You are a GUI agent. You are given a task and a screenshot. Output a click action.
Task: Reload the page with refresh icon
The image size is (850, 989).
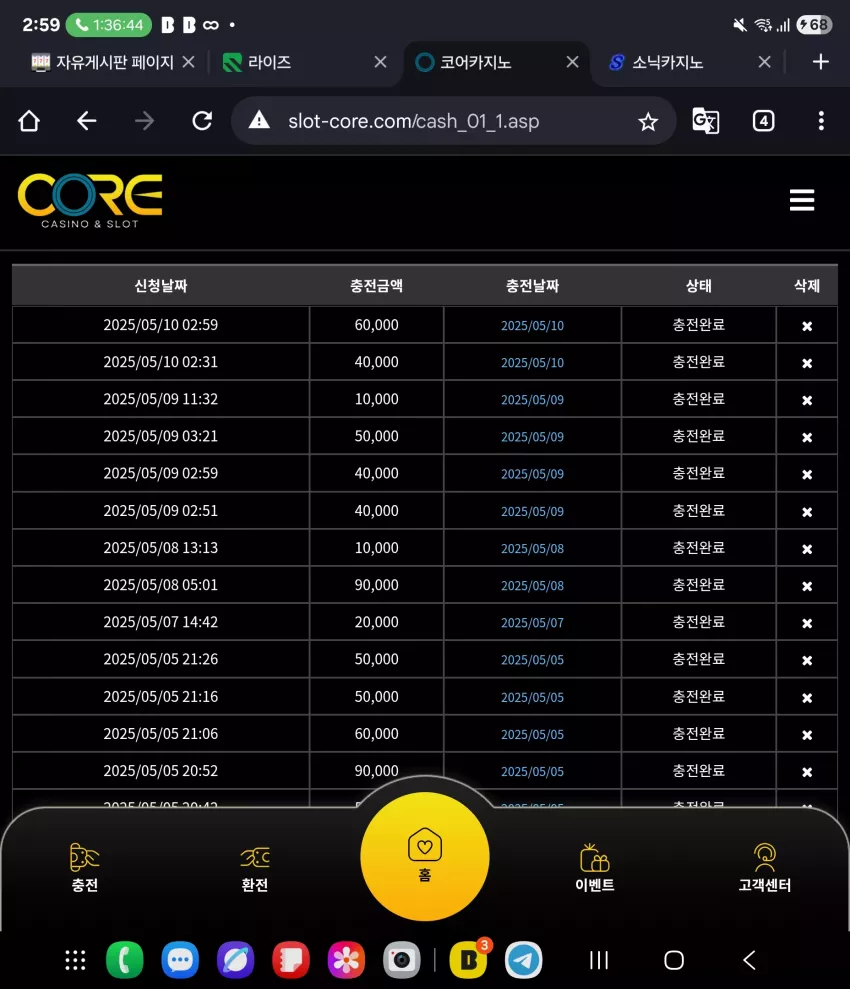coord(202,120)
